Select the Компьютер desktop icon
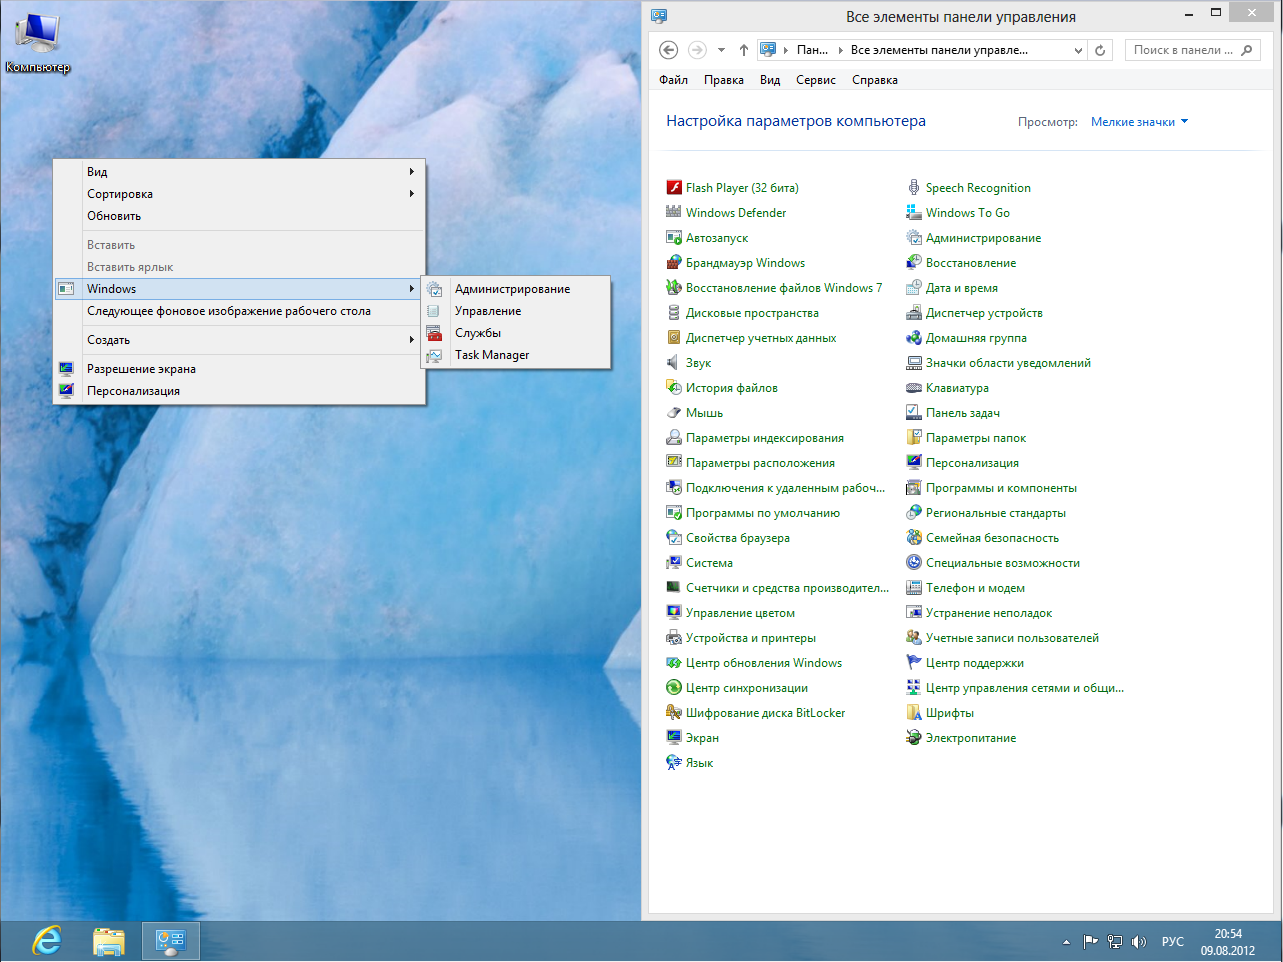Image resolution: width=1283 pixels, height=962 pixels. [x=38, y=44]
